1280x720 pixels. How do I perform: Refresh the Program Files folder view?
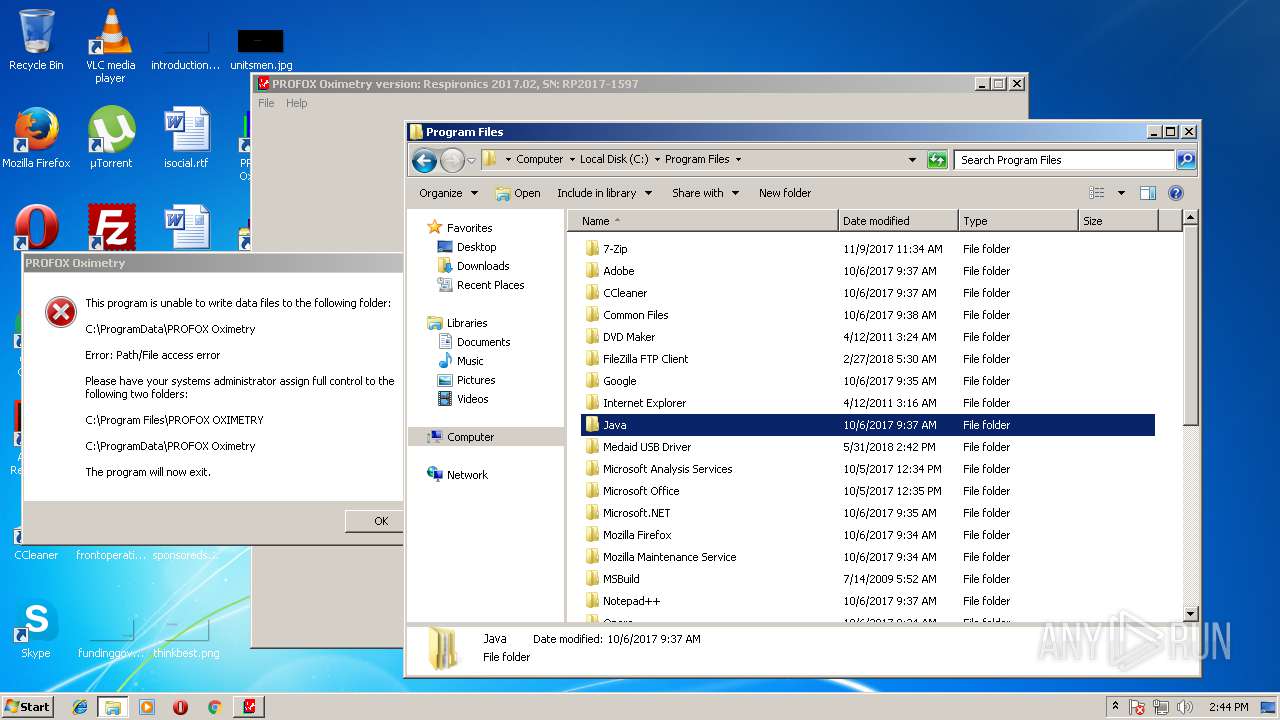[937, 160]
